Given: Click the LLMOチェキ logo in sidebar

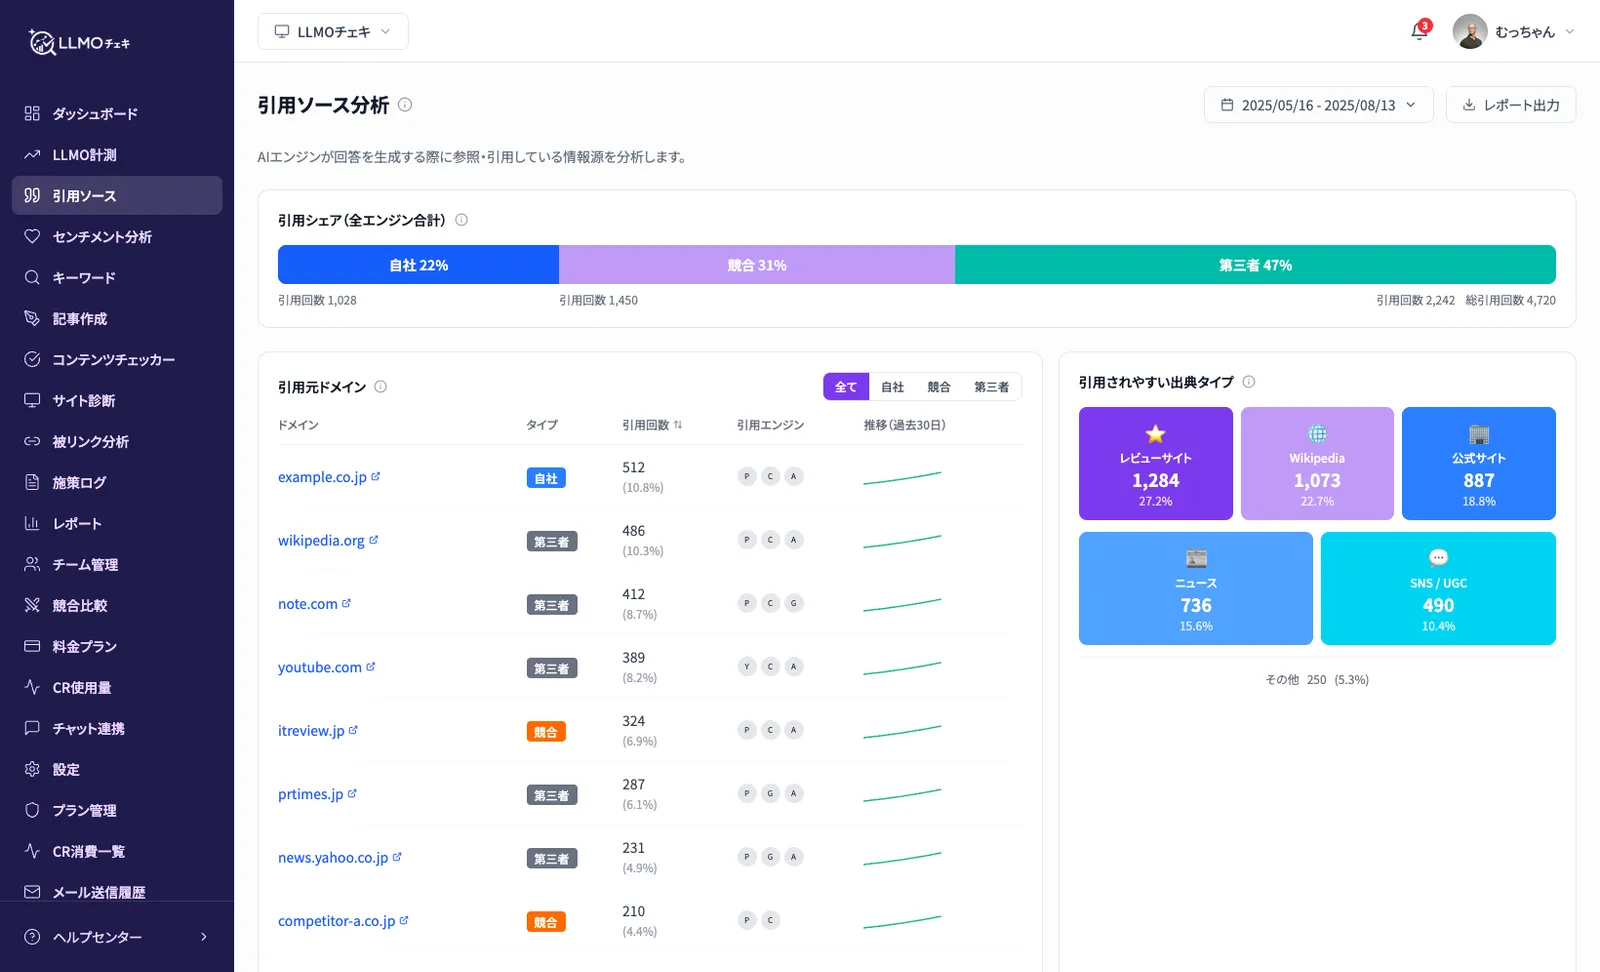Looking at the screenshot, I should point(80,42).
